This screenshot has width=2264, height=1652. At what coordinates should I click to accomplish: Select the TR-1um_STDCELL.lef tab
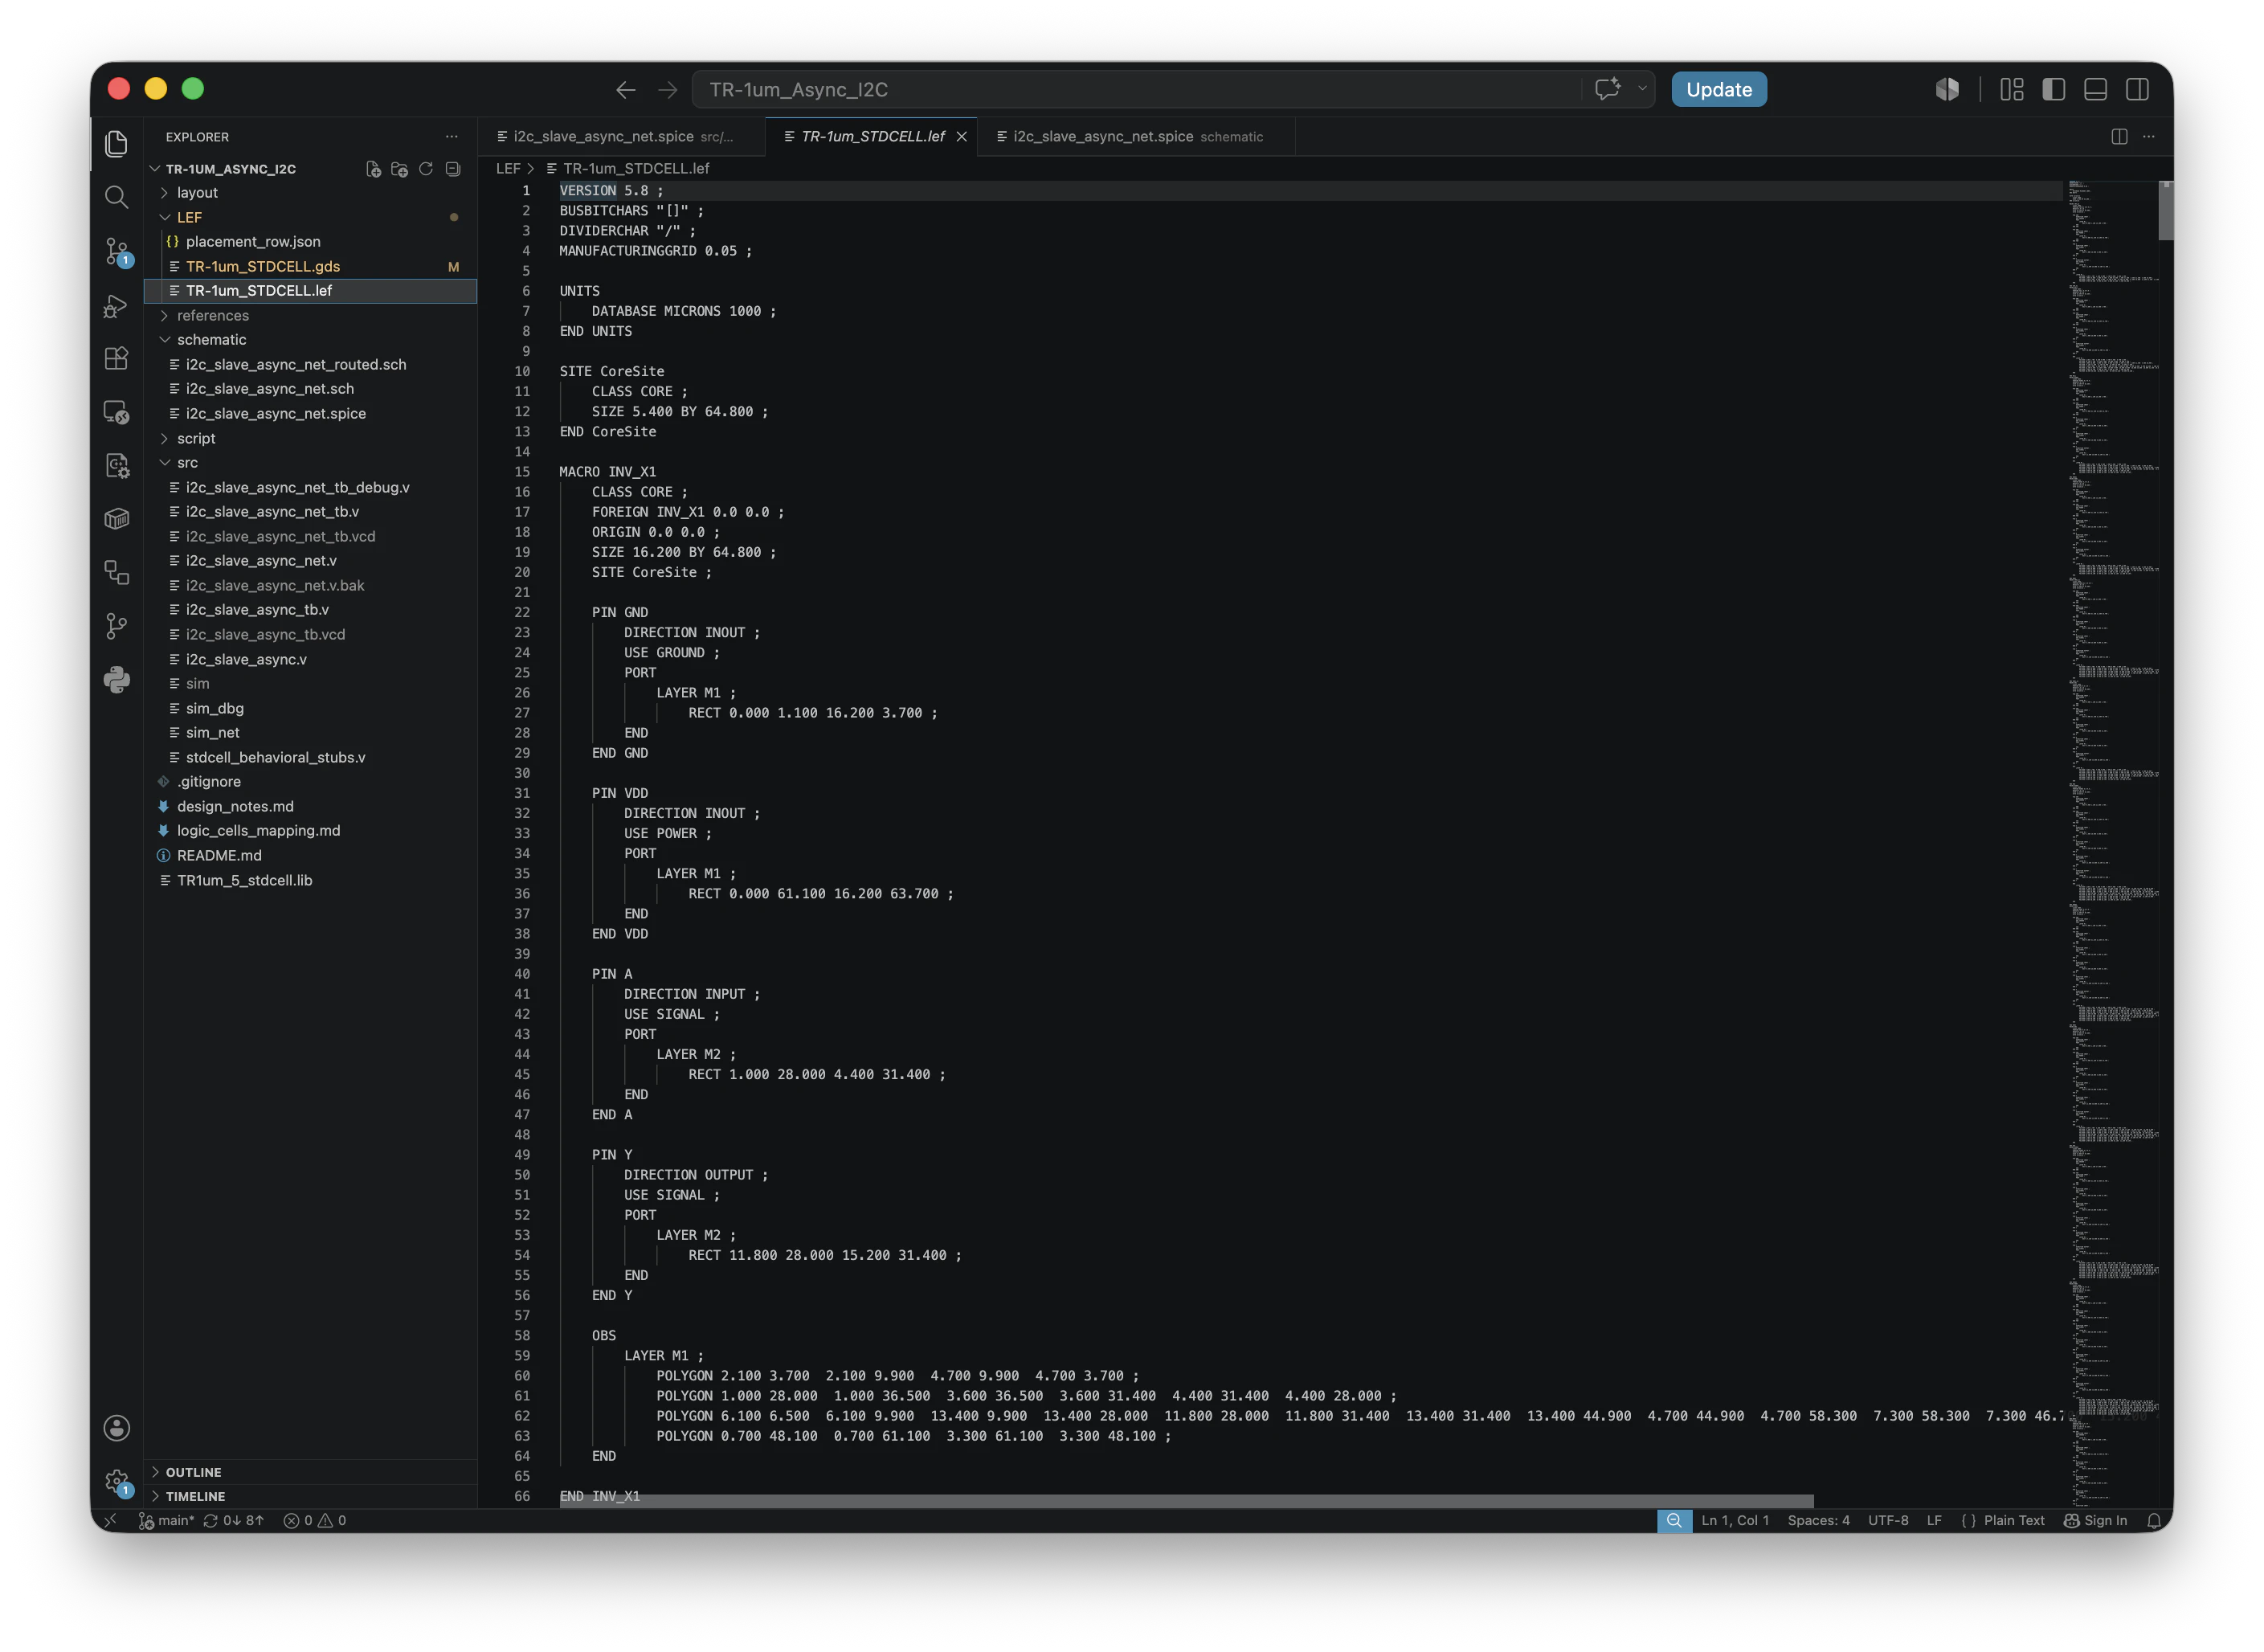(x=872, y=137)
